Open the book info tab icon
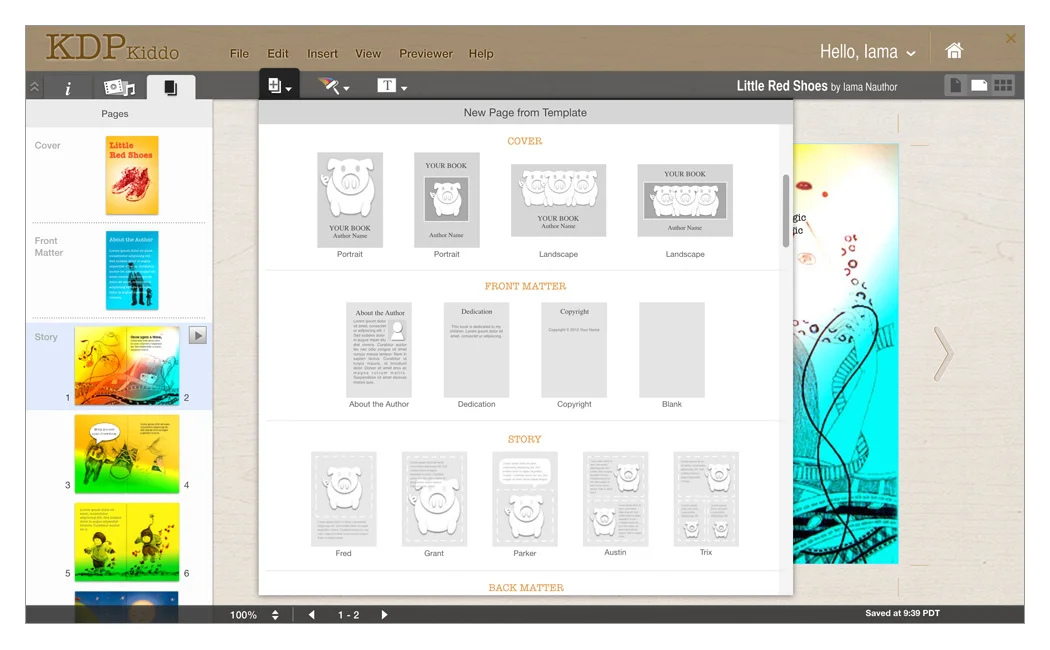 tap(68, 88)
